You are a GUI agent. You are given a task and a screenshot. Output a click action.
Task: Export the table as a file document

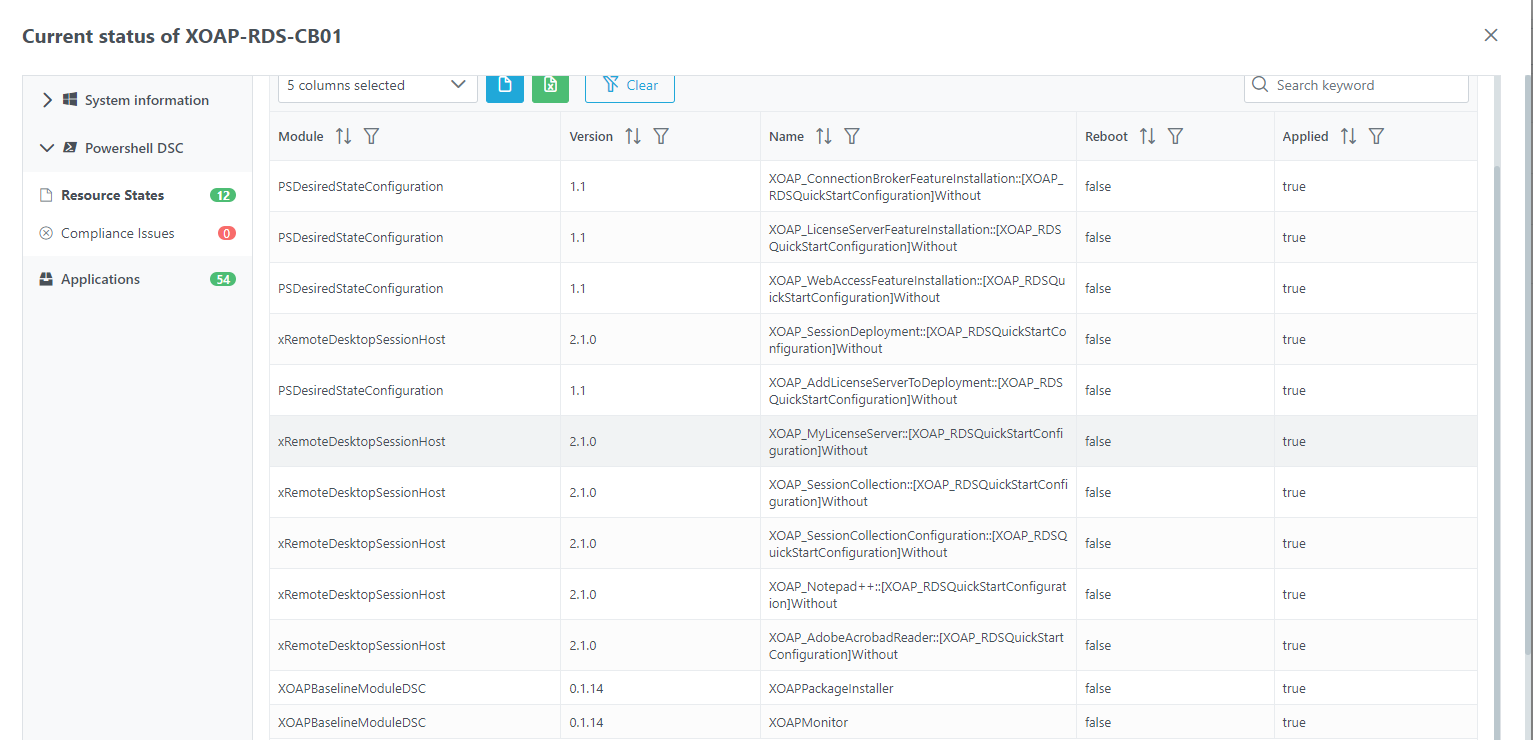(505, 87)
